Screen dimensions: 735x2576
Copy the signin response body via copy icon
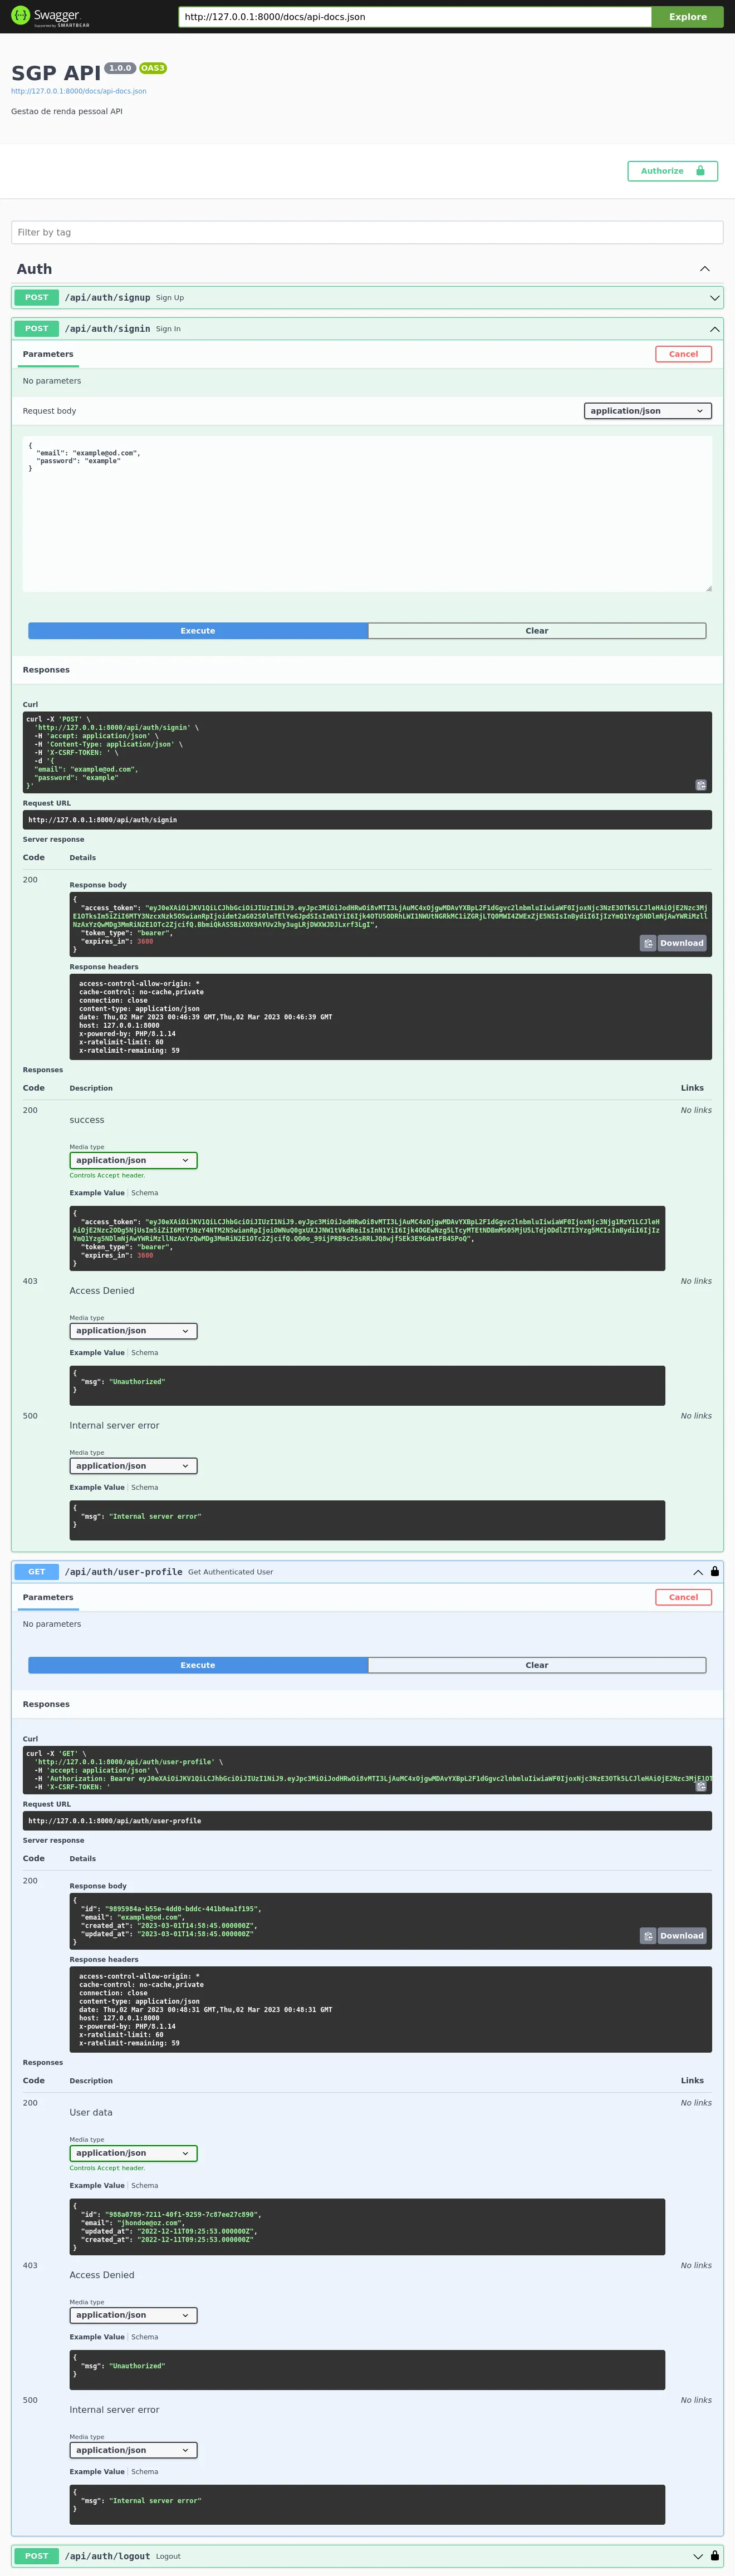[648, 943]
